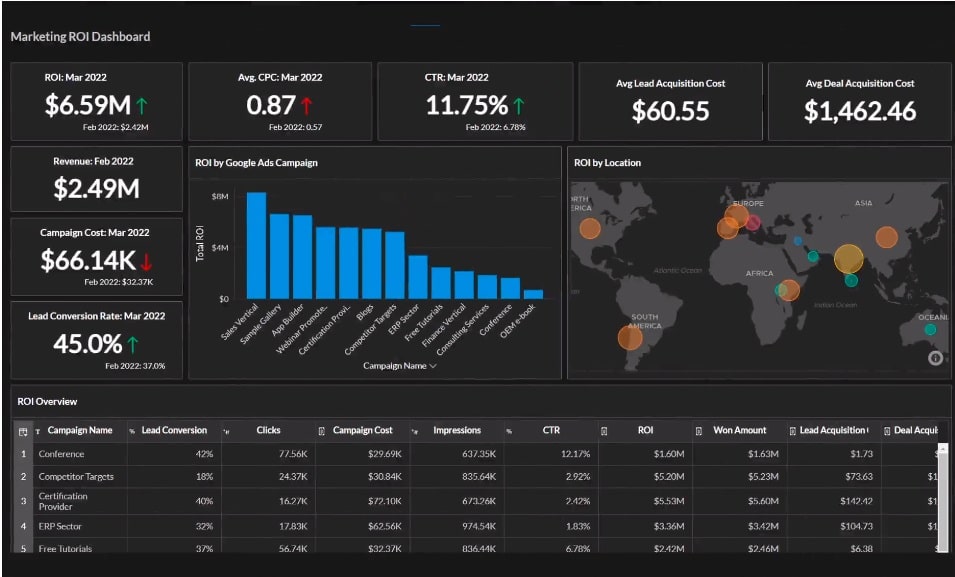This screenshot has height=577, width=955.
Task: Click the currency icon beside ROI column header
Action: click(604, 431)
